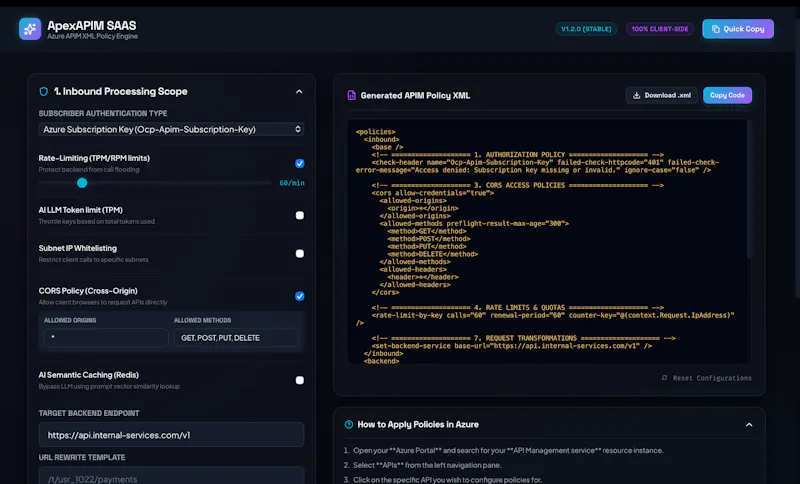800x484 pixels.
Task: Enable AI LLM Token limit checkbox
Action: [x=299, y=215]
